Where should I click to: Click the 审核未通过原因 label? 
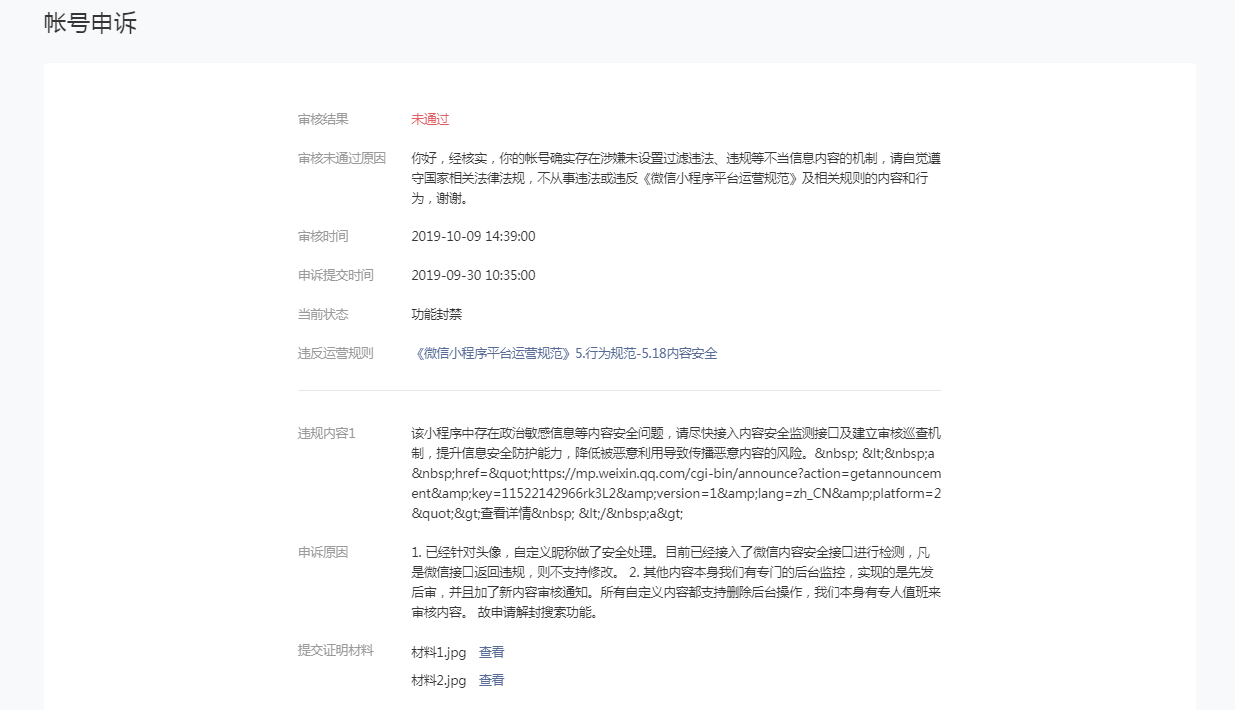point(342,158)
